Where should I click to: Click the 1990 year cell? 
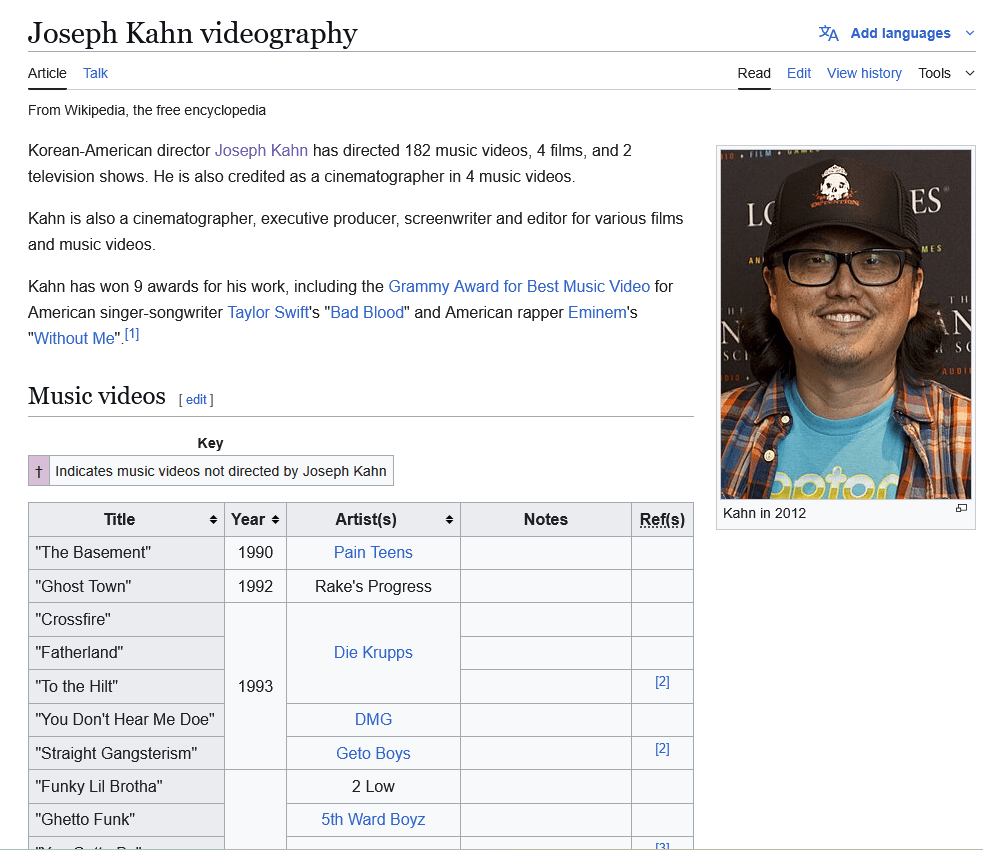coord(255,553)
